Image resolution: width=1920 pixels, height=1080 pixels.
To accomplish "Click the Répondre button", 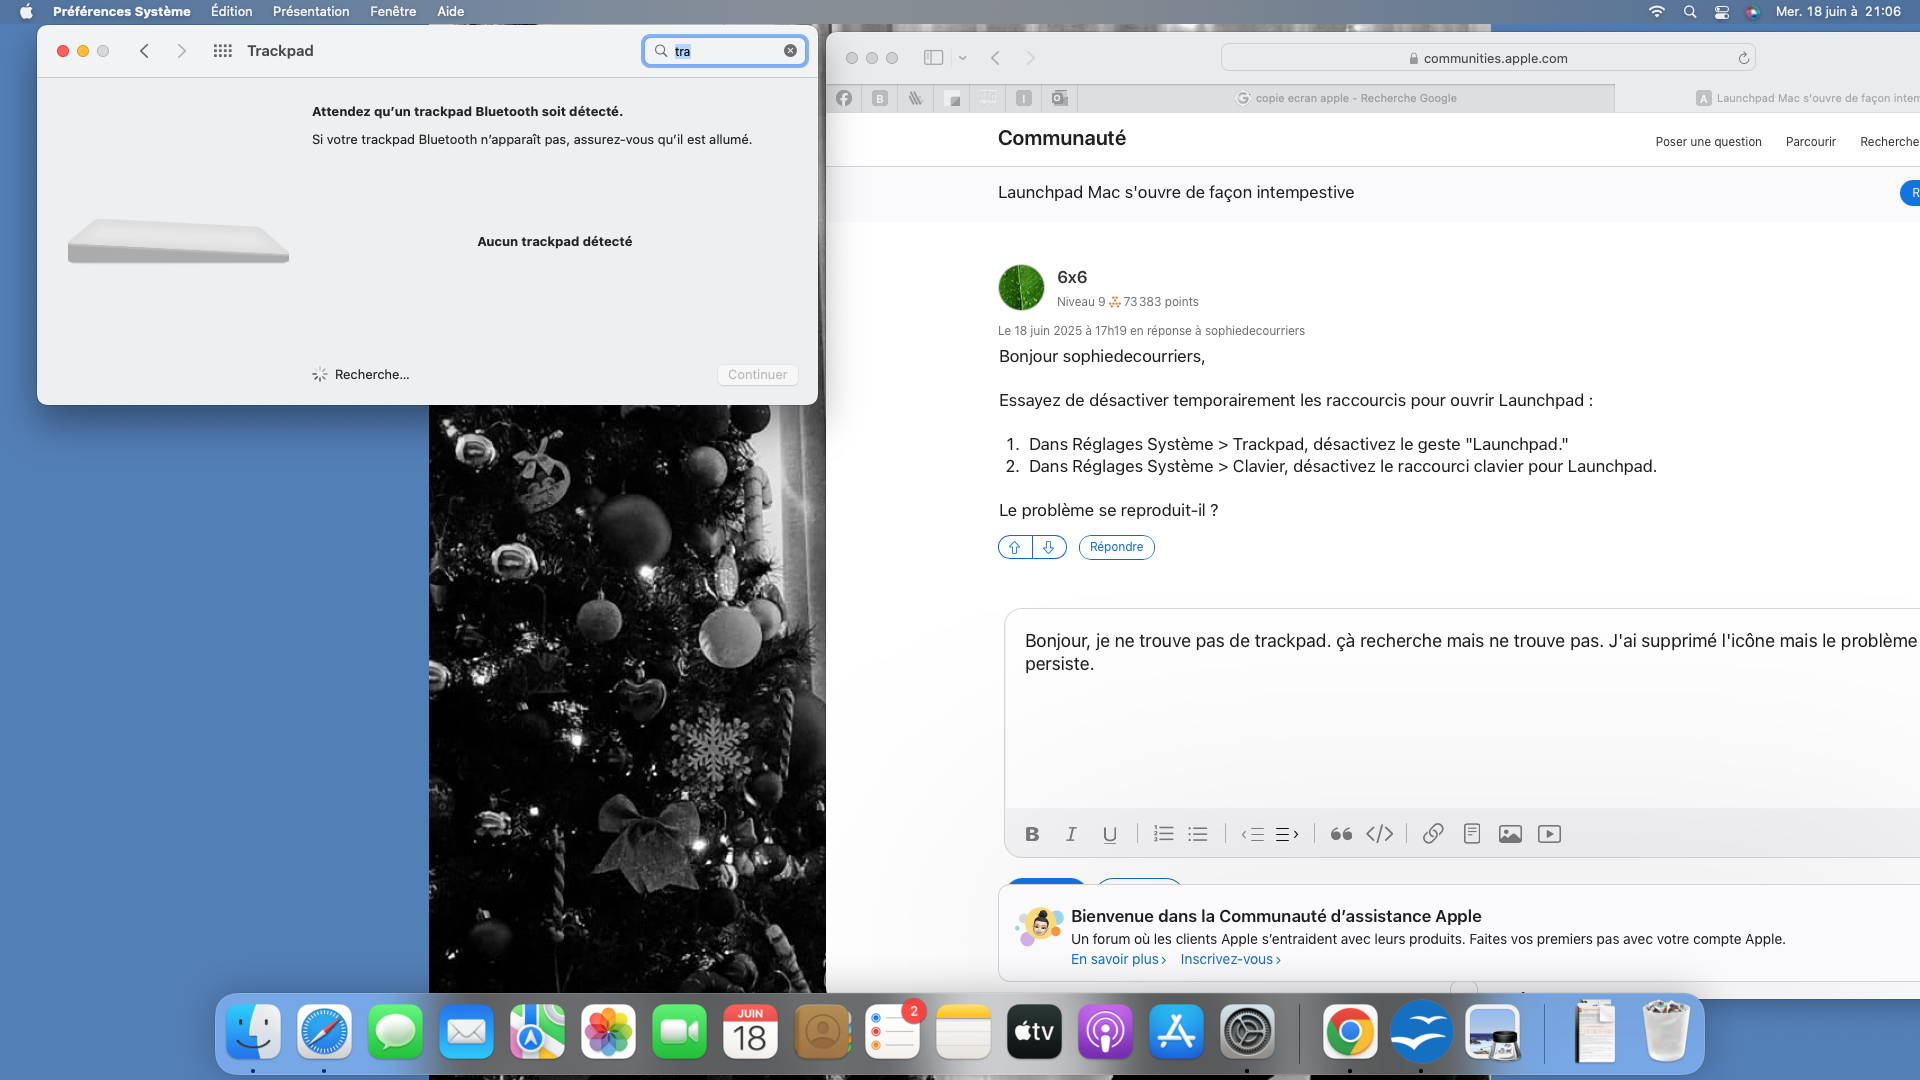I will point(1116,547).
